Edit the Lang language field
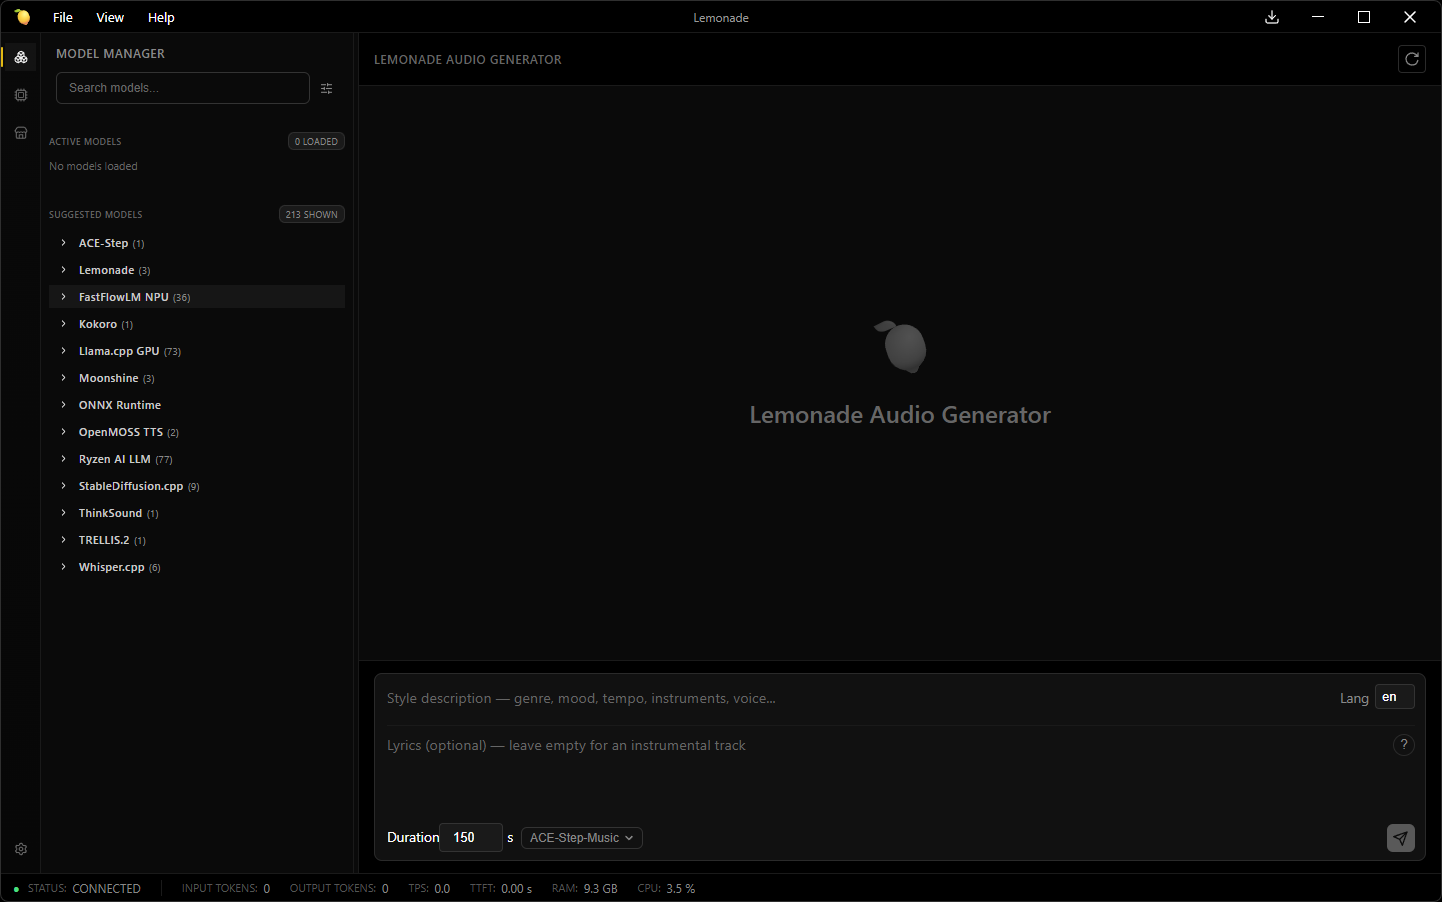The height and width of the screenshot is (902, 1442). pyautogui.click(x=1395, y=697)
